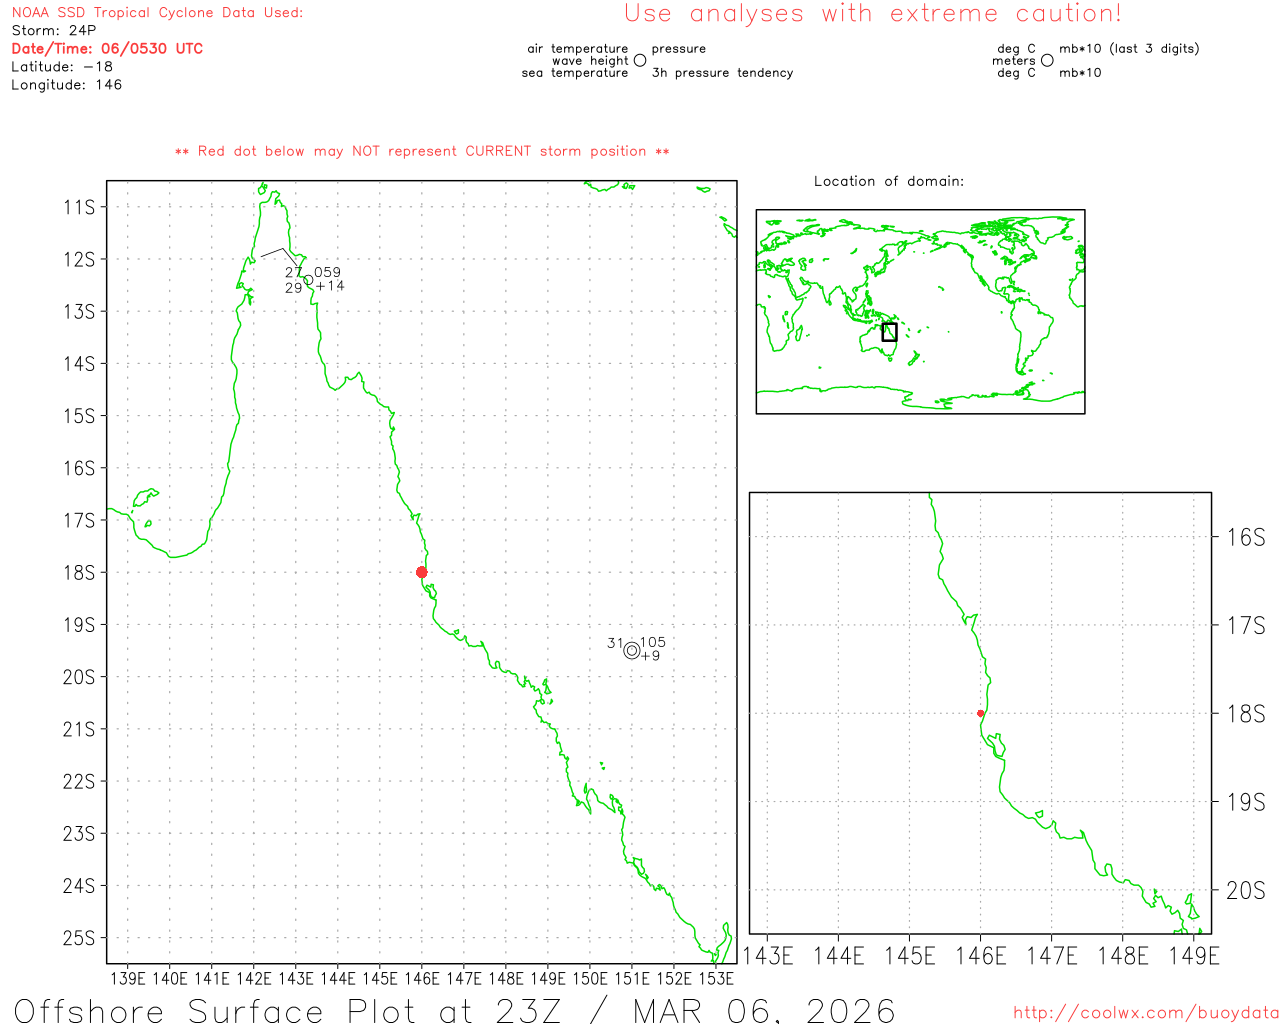Click 'mb*10 (last 3 digits)' legend text

pos(1129,49)
